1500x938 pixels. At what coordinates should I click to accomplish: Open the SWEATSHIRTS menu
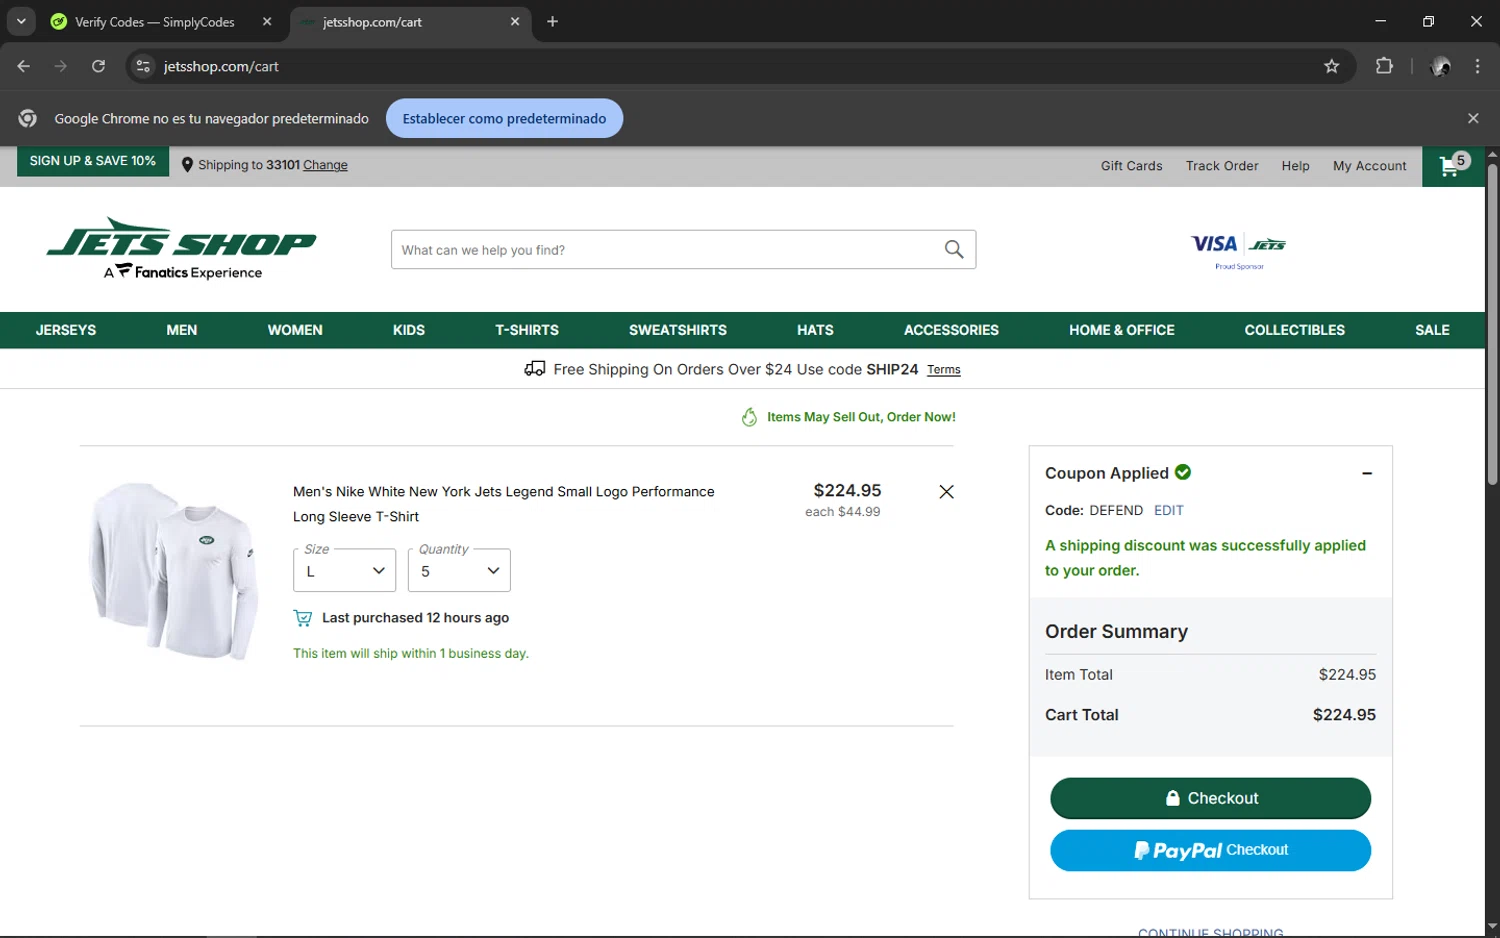click(678, 330)
